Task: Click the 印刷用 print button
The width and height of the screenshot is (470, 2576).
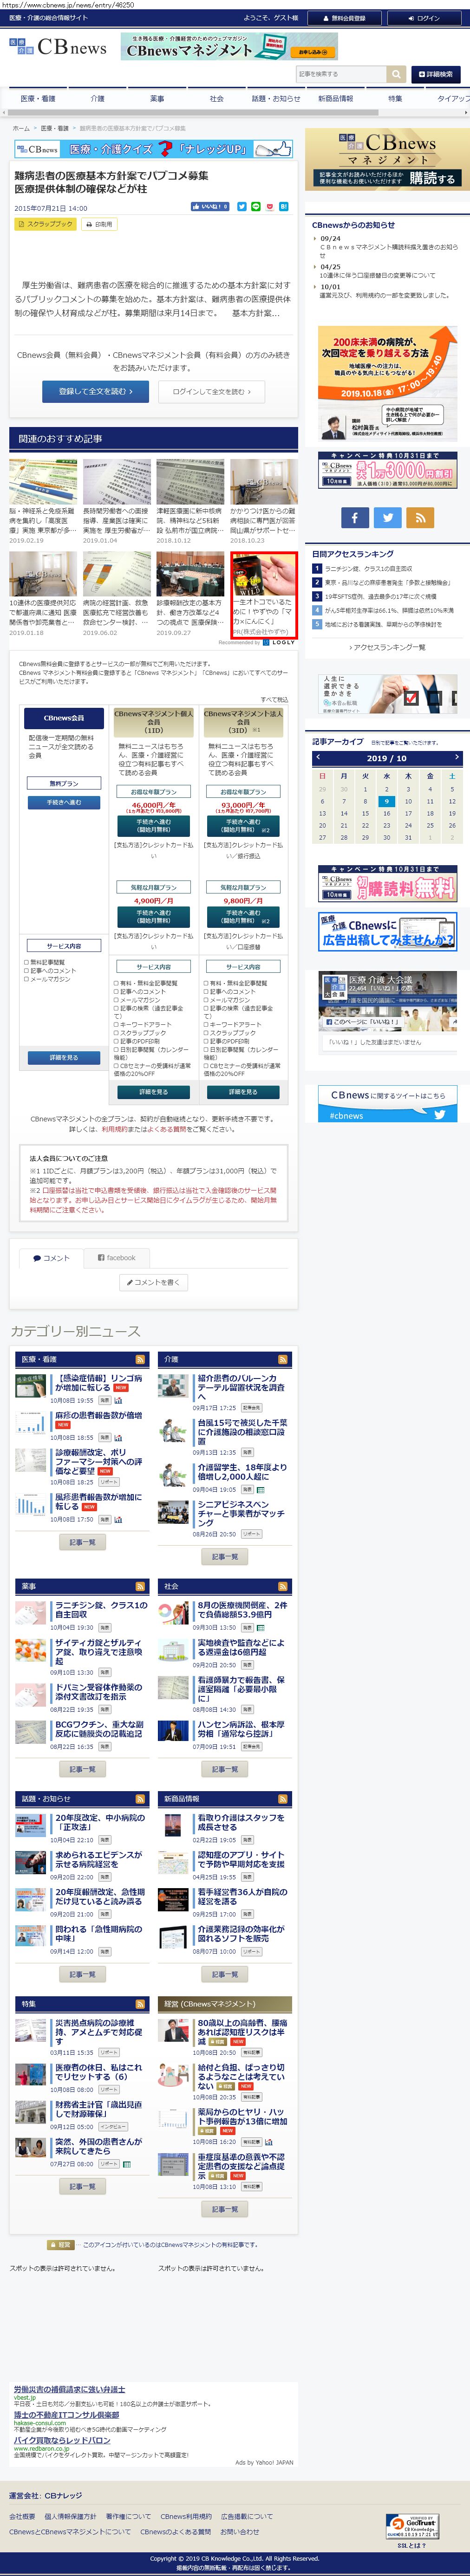Action: coord(99,225)
